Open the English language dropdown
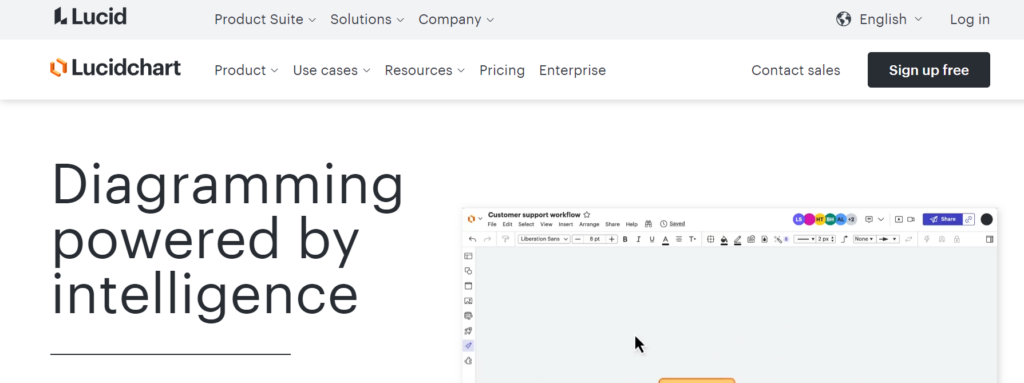The height and width of the screenshot is (383, 1024). (891, 20)
